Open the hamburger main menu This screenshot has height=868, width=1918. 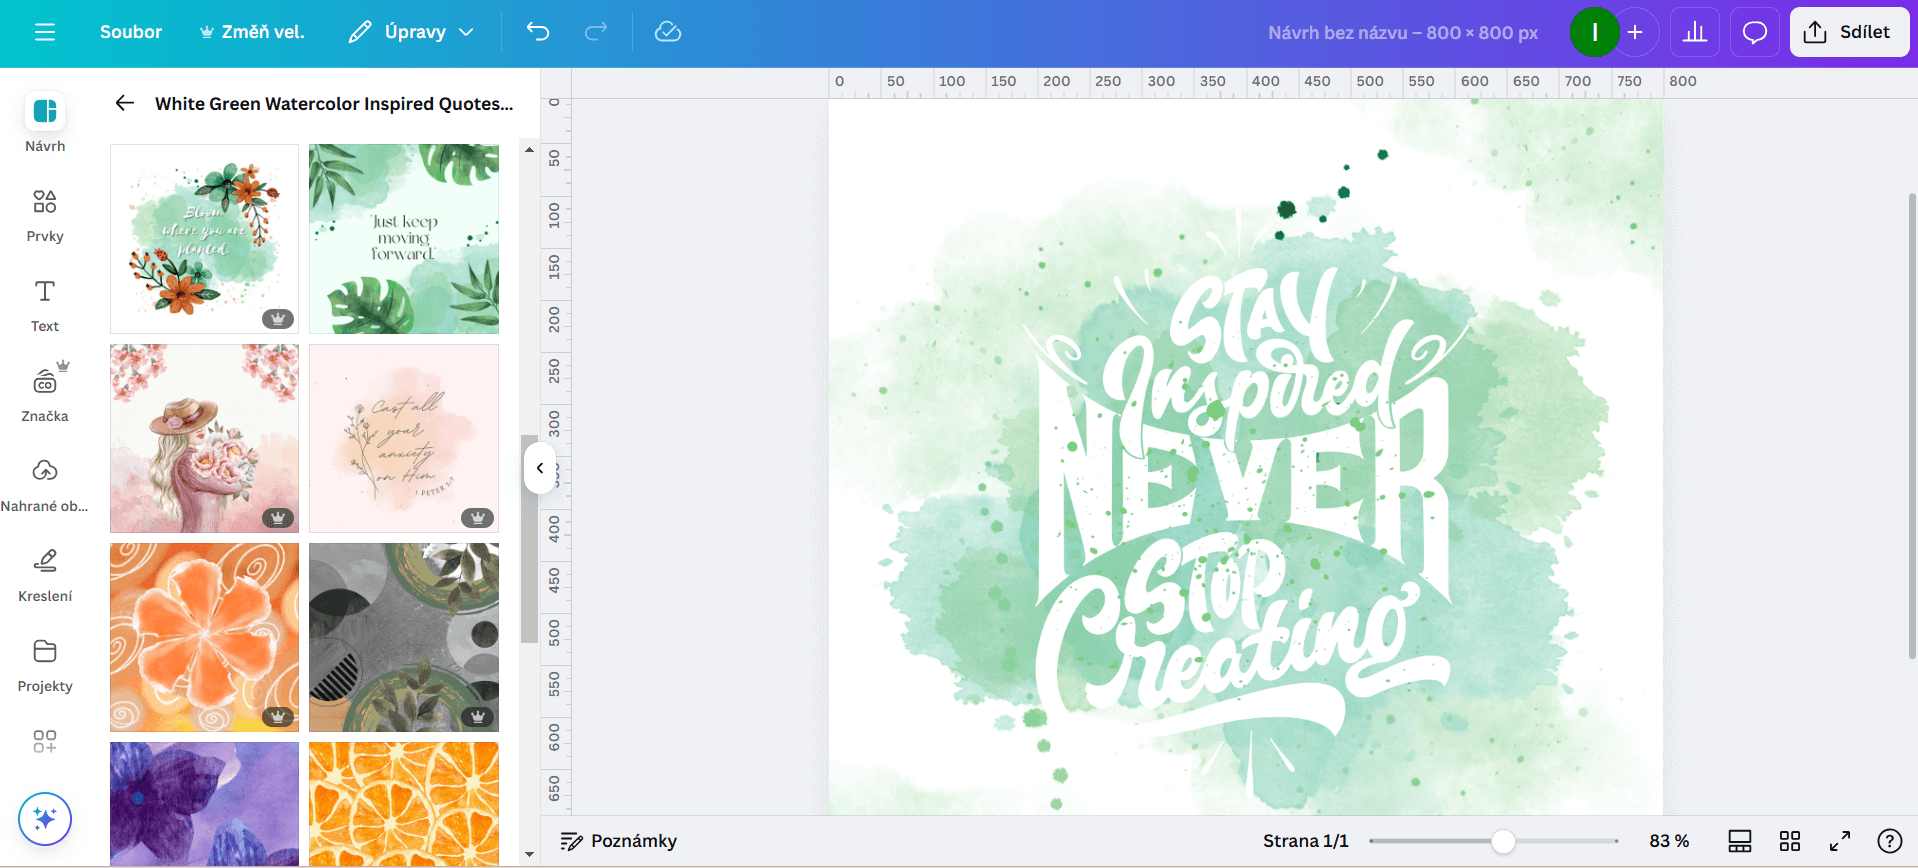pyautogui.click(x=44, y=32)
